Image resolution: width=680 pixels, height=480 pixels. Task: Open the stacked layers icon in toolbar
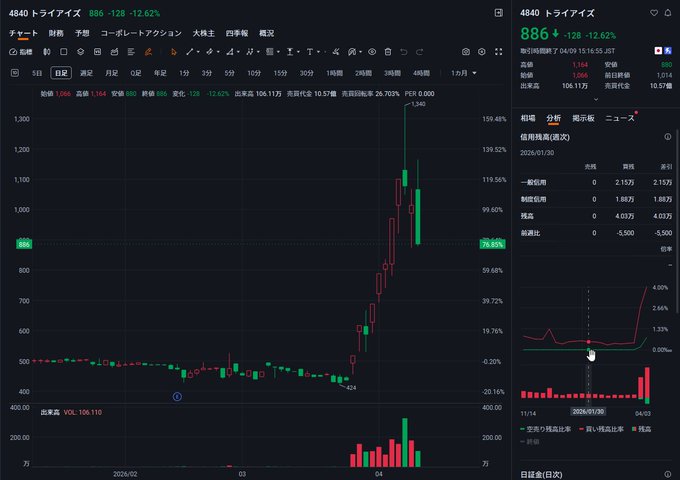point(81,52)
